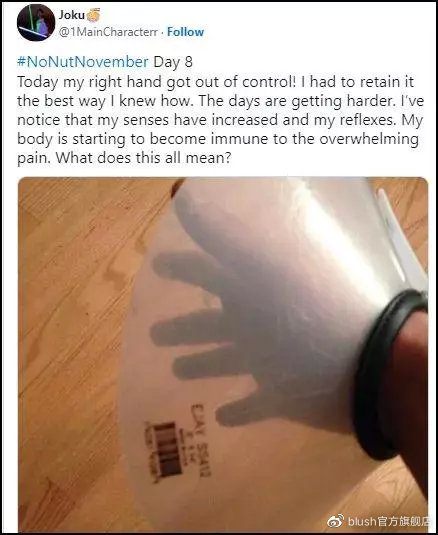Screen dimensions: 438x535
Task: Click the Joku display name
Action: coord(71,15)
